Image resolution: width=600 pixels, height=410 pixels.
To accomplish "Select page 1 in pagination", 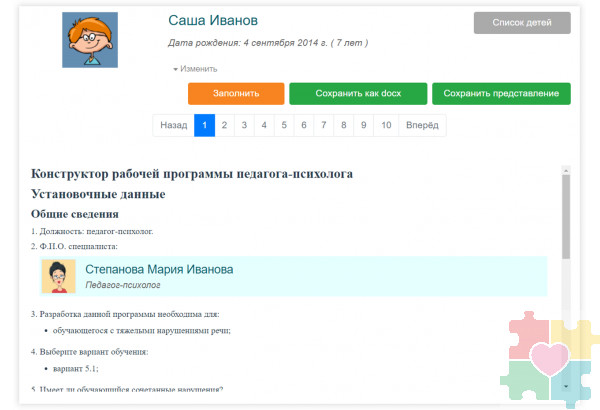I will coord(204,125).
